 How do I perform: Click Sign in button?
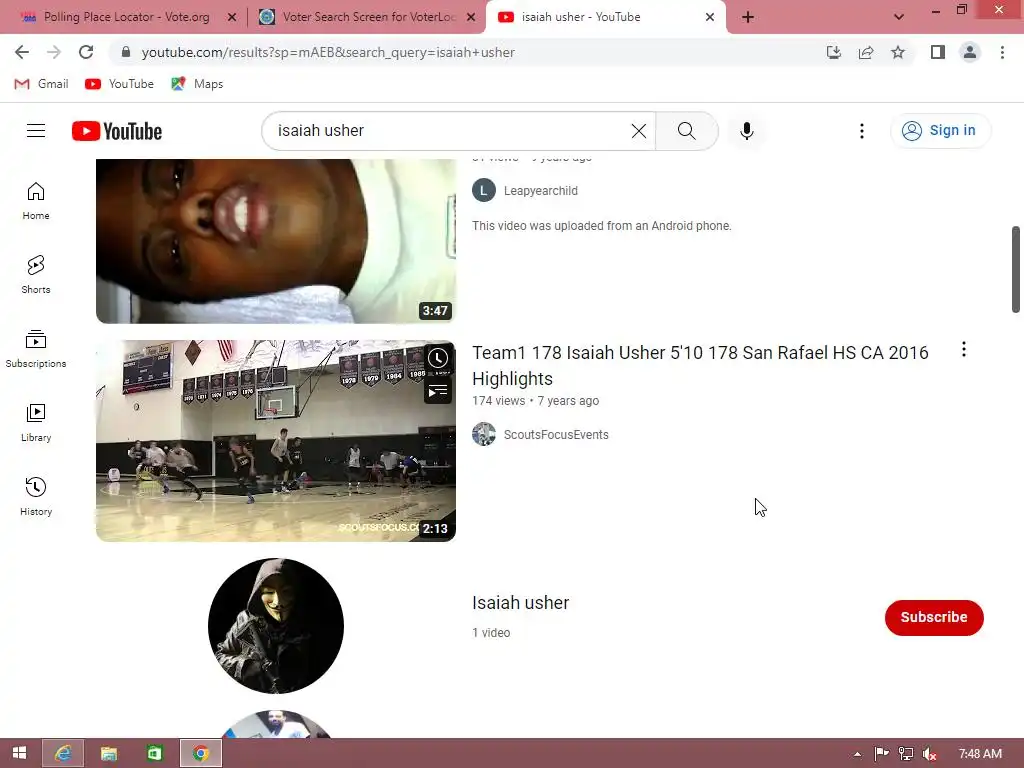[940, 131]
